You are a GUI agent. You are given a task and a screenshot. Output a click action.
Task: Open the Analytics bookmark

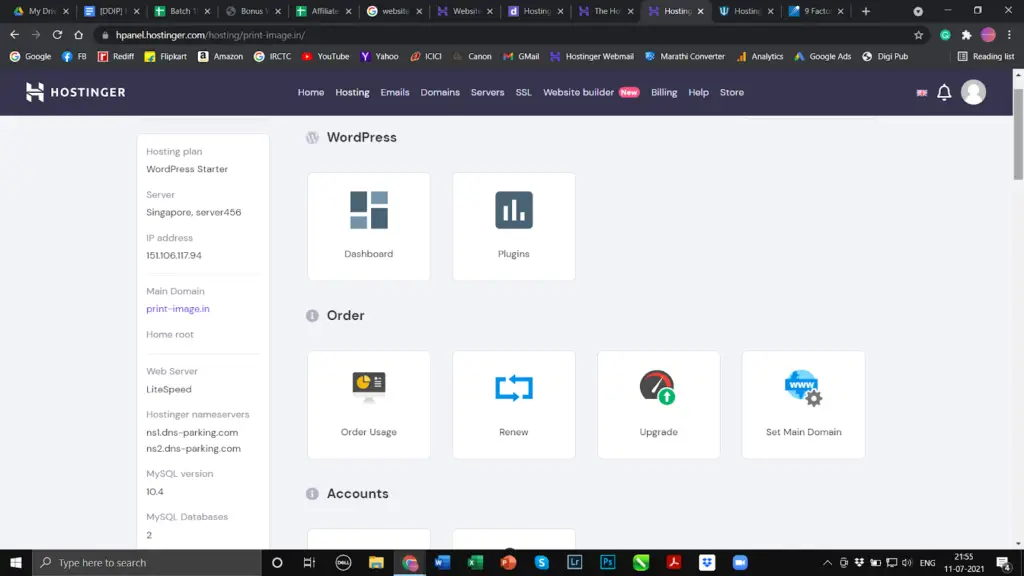(x=760, y=56)
